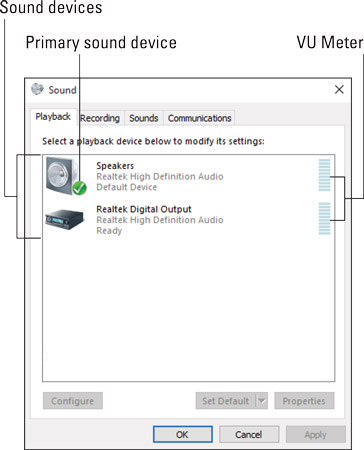Click the Speakers VU meter
Viewport: 364px width, 450px height.
coord(324,175)
